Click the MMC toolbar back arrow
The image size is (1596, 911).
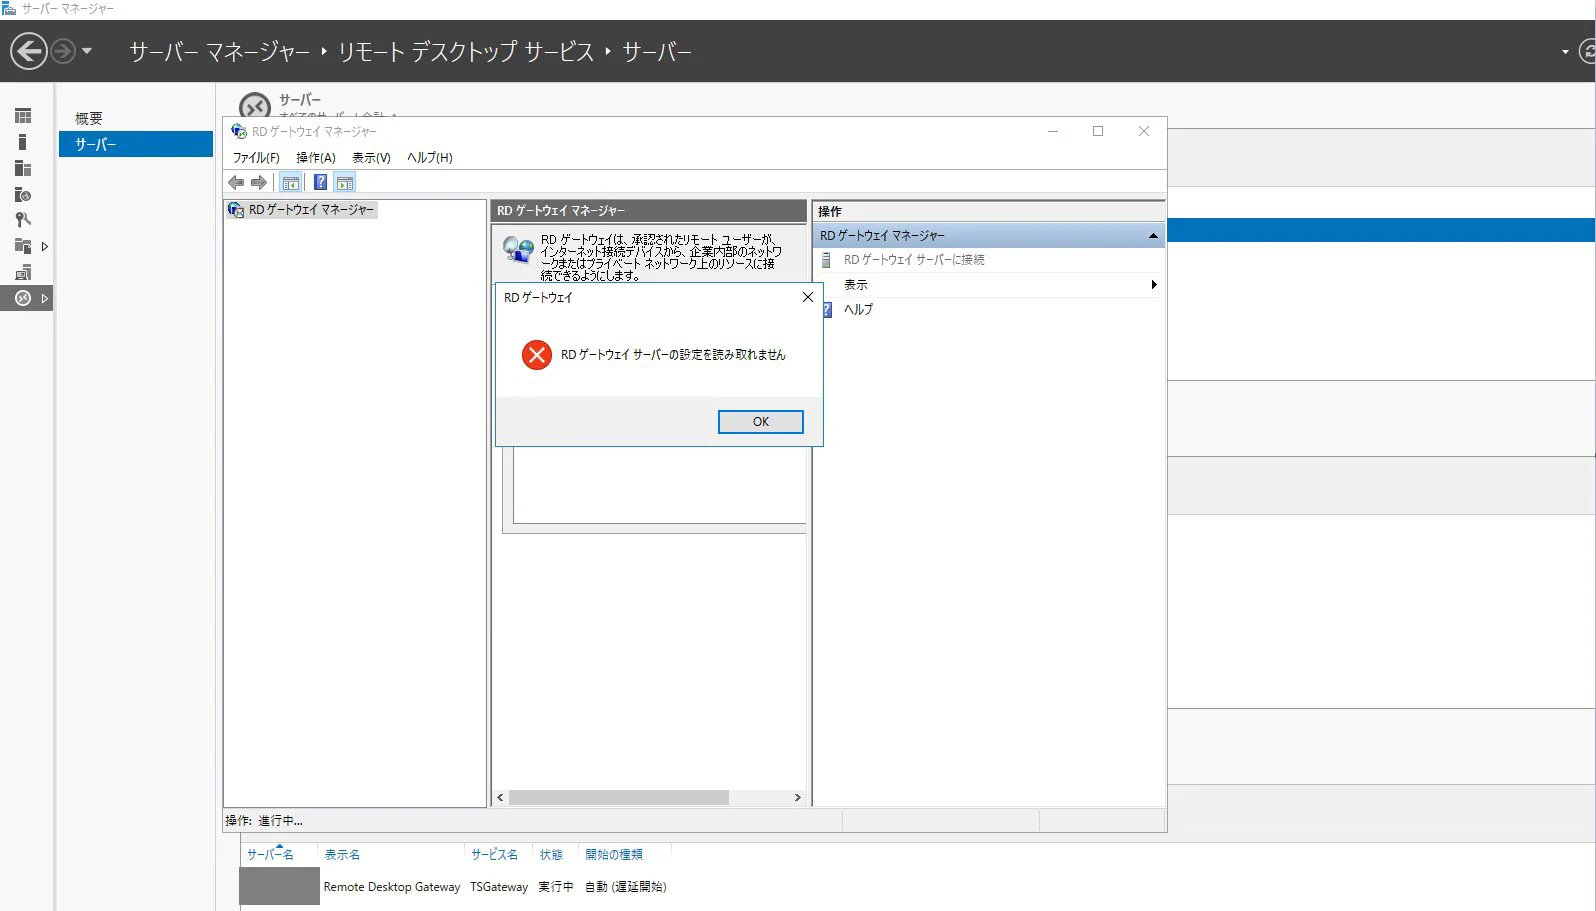click(x=236, y=182)
